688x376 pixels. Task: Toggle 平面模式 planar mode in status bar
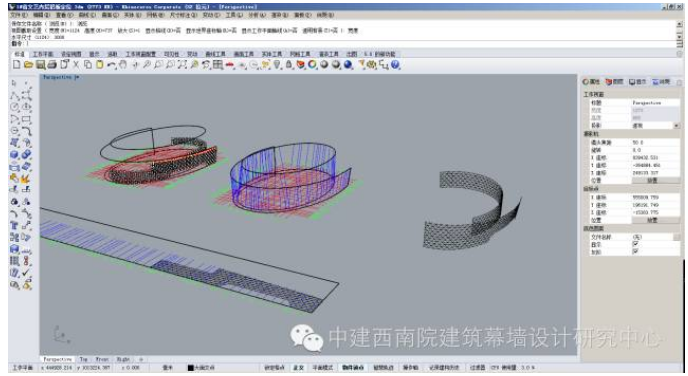click(322, 368)
